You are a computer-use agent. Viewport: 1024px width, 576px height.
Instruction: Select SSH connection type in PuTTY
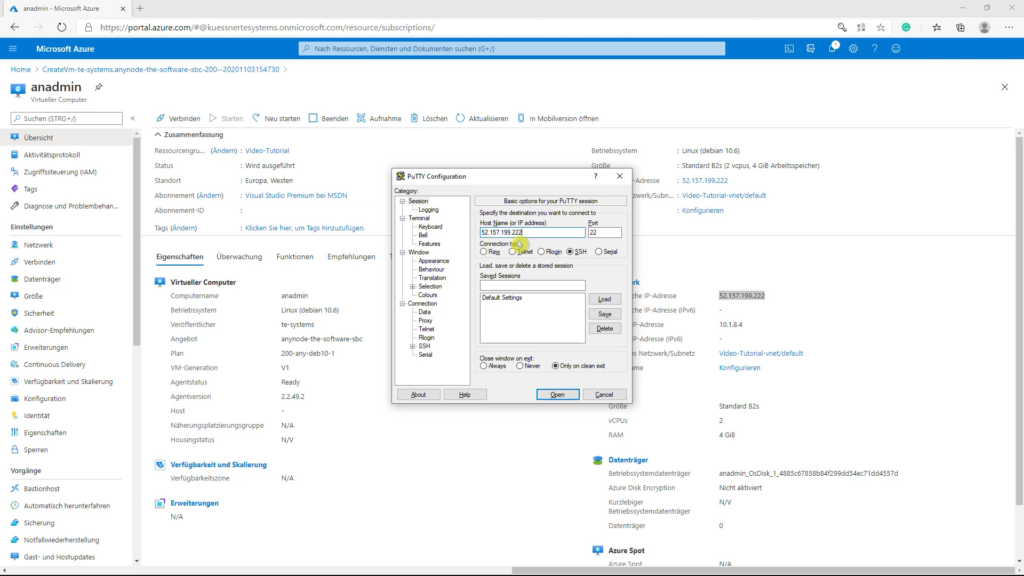point(570,251)
